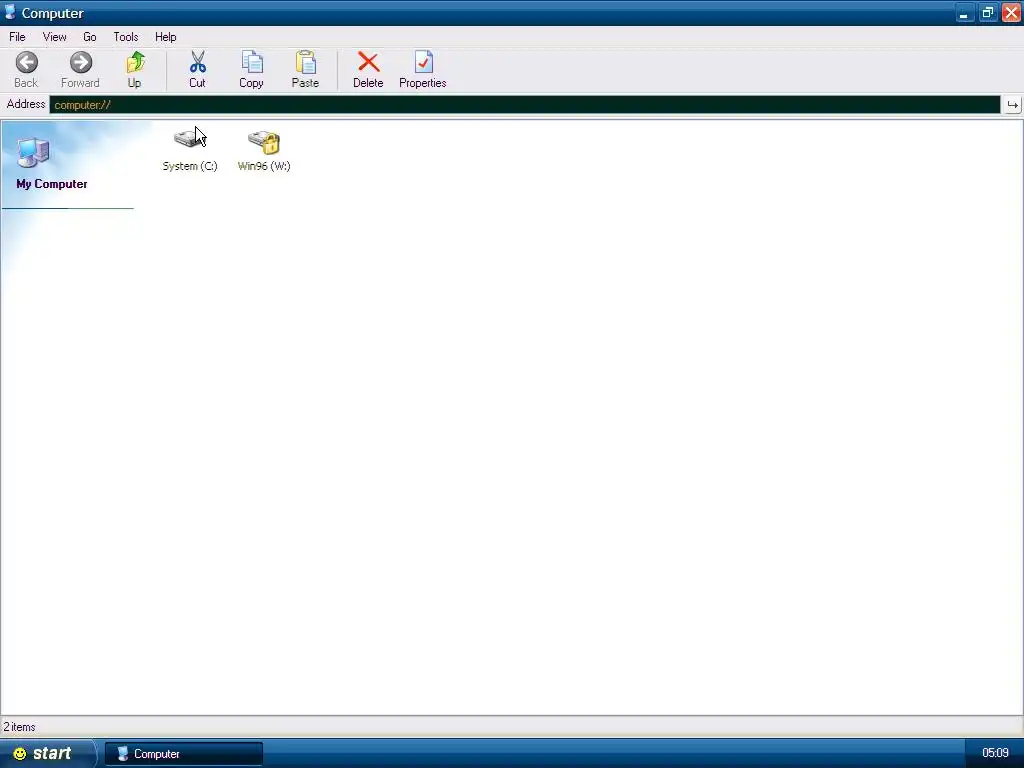Restore down the Computer window
1024x768 pixels.
point(988,13)
